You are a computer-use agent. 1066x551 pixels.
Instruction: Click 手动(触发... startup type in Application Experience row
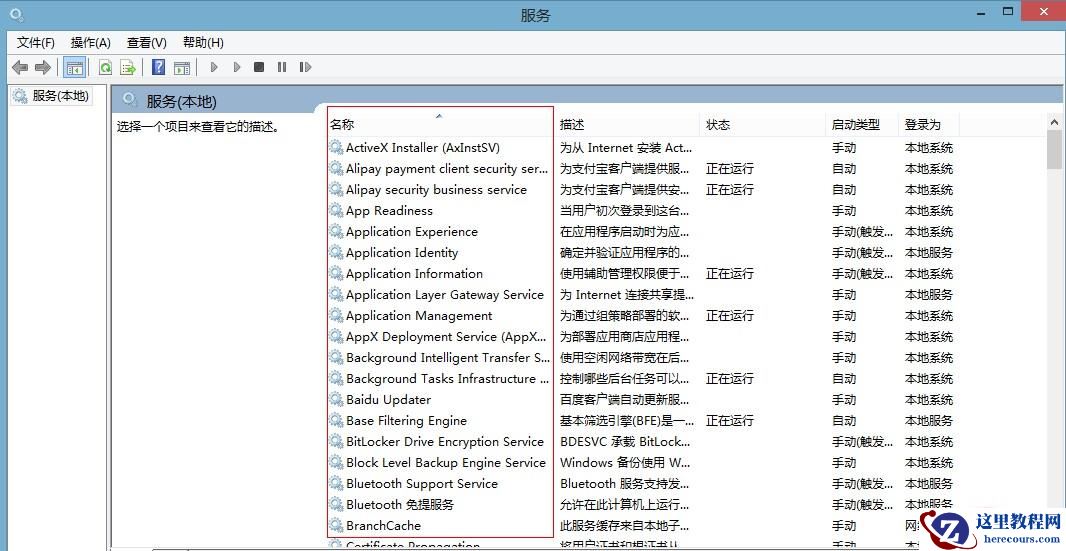coord(862,231)
